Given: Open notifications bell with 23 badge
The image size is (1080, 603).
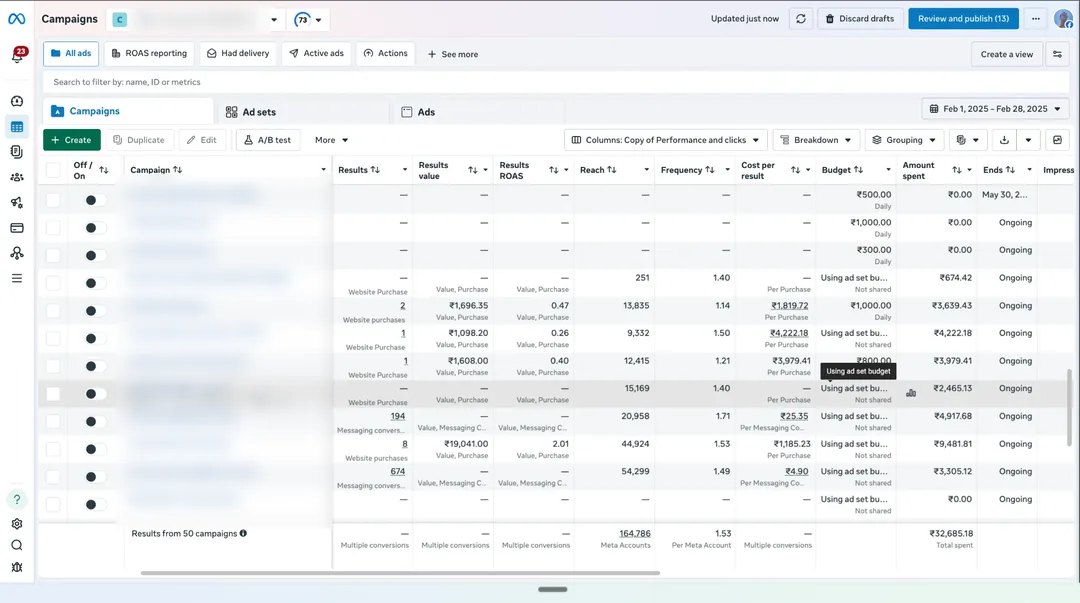Looking at the screenshot, I should [x=17, y=56].
